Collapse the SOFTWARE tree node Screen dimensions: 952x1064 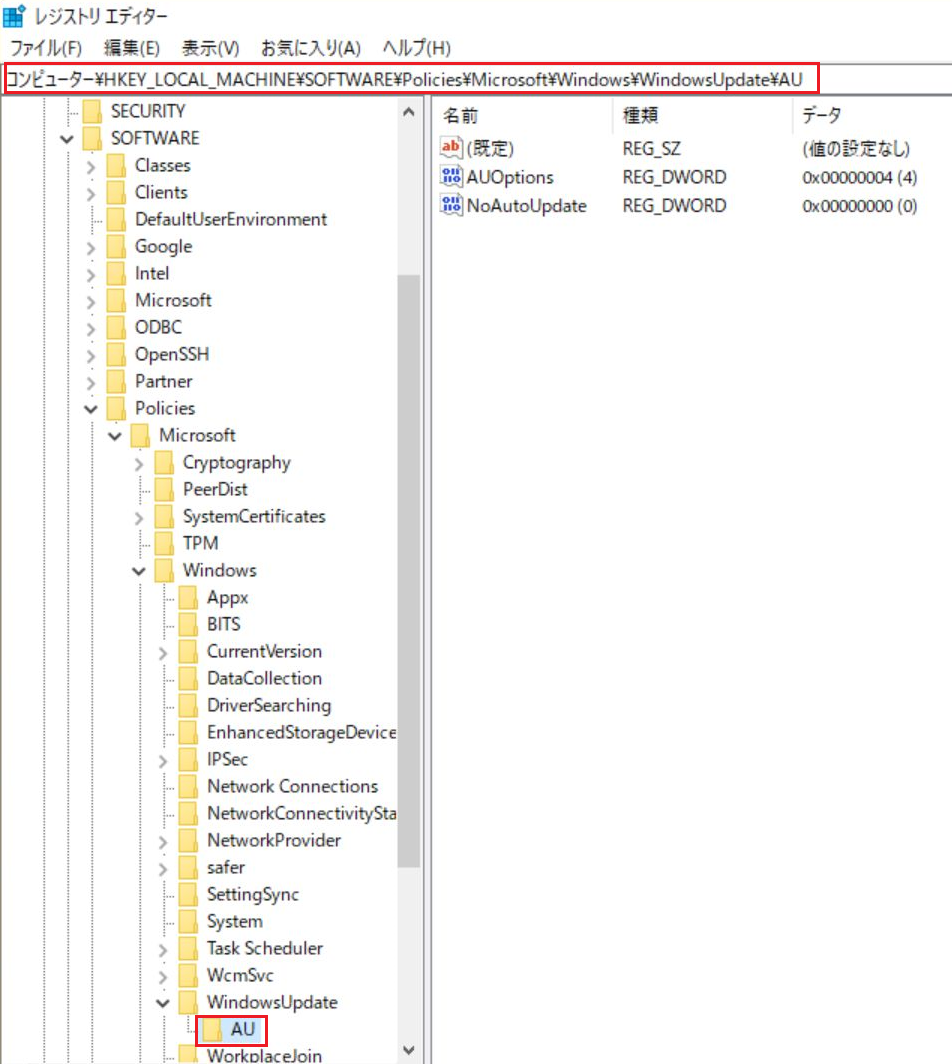[66, 139]
